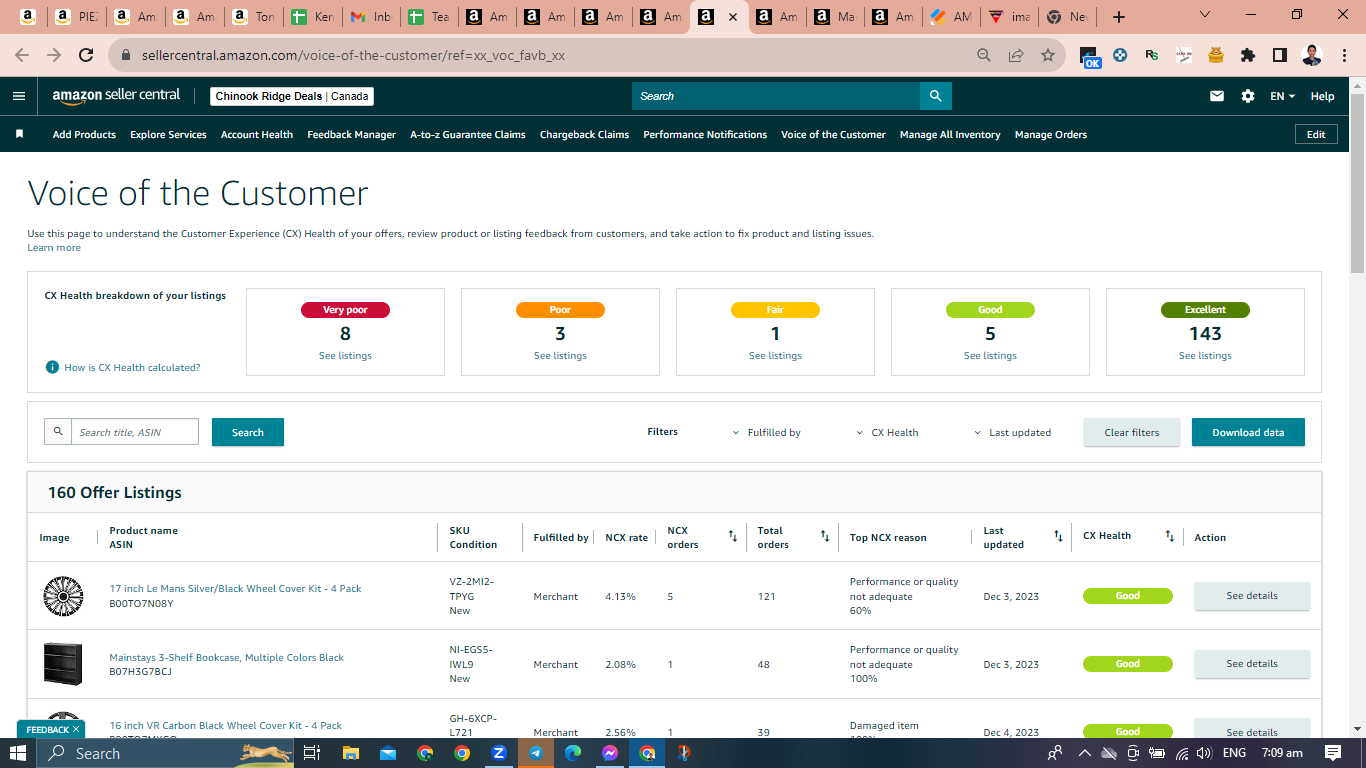Go to Manage Orders
The height and width of the screenshot is (768, 1366).
click(x=1051, y=134)
